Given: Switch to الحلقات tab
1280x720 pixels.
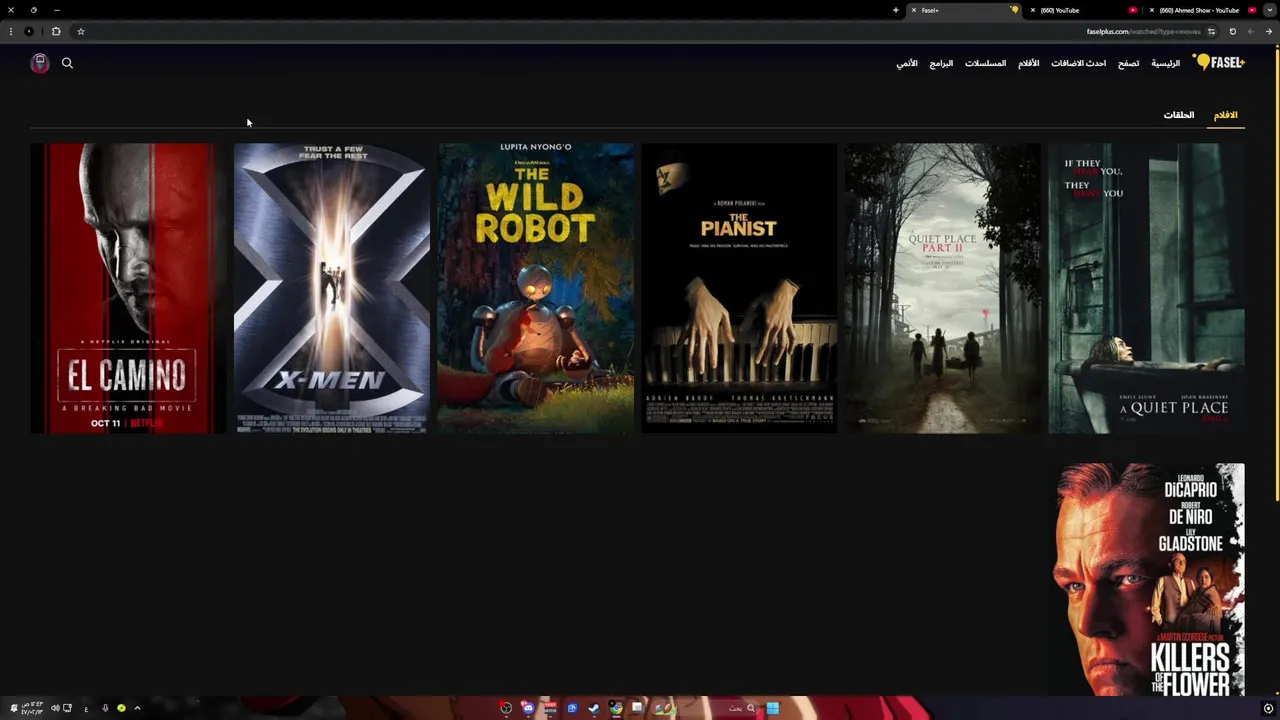Looking at the screenshot, I should pyautogui.click(x=1179, y=115).
